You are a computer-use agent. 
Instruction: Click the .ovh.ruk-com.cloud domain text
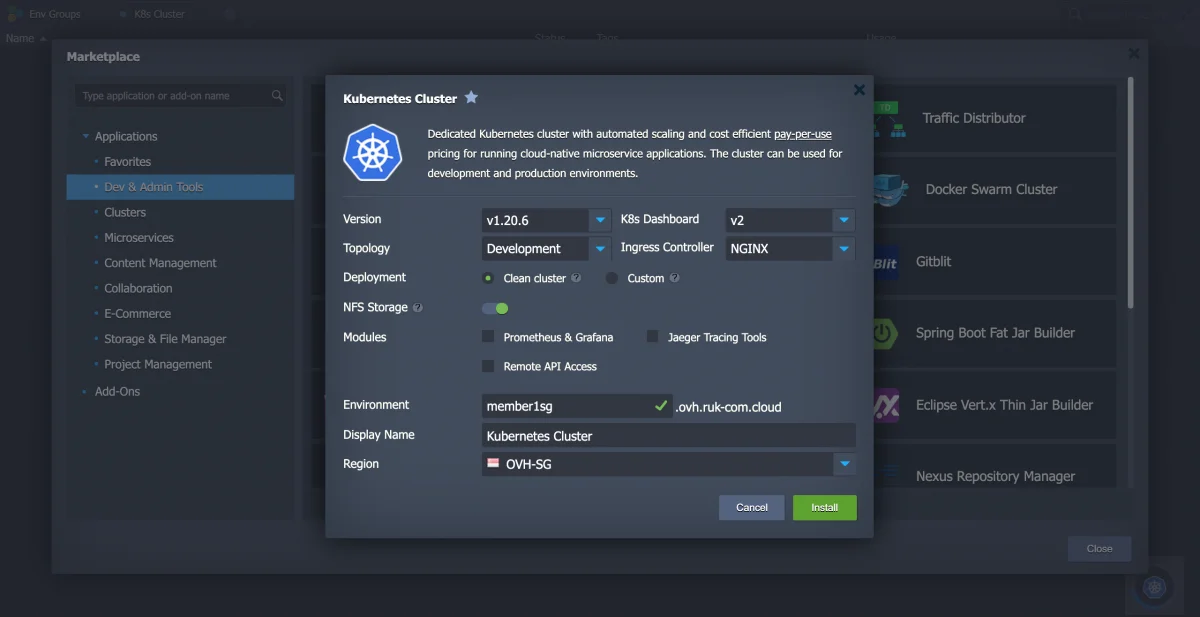coord(728,407)
